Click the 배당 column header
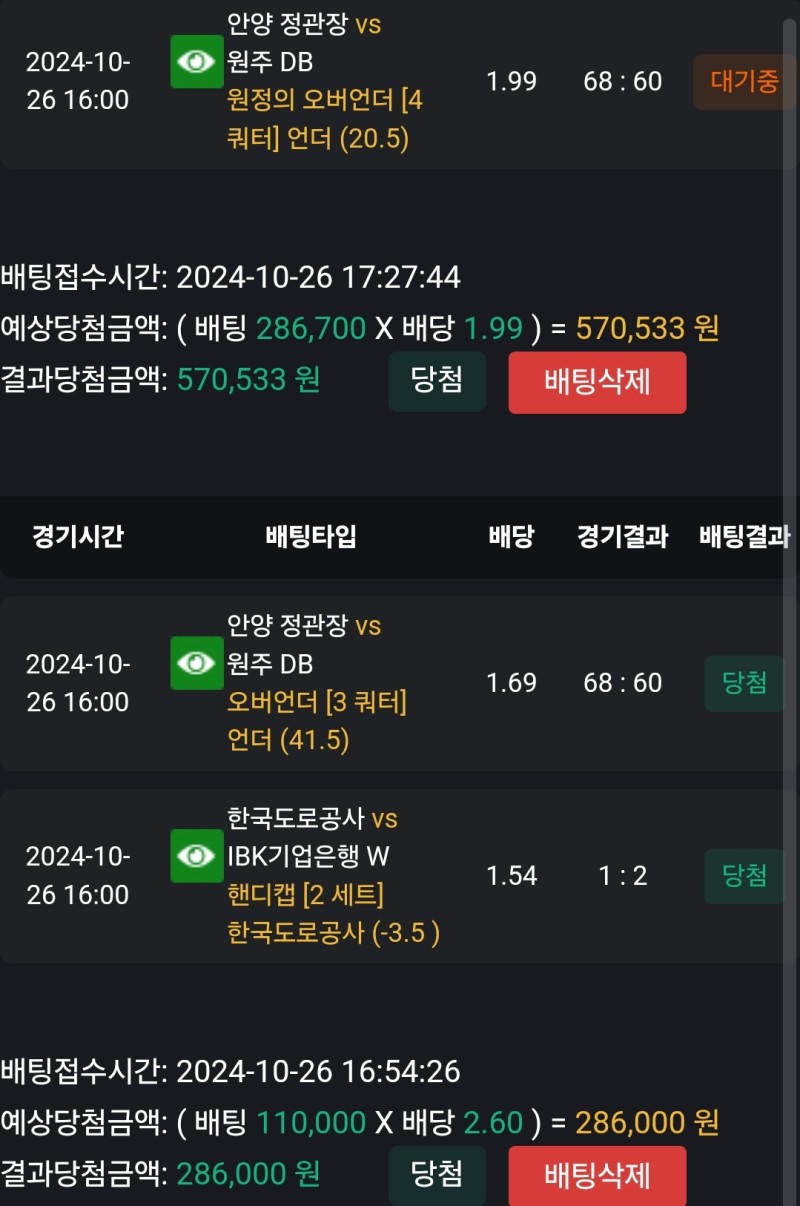The height and width of the screenshot is (1206, 800). (x=511, y=537)
